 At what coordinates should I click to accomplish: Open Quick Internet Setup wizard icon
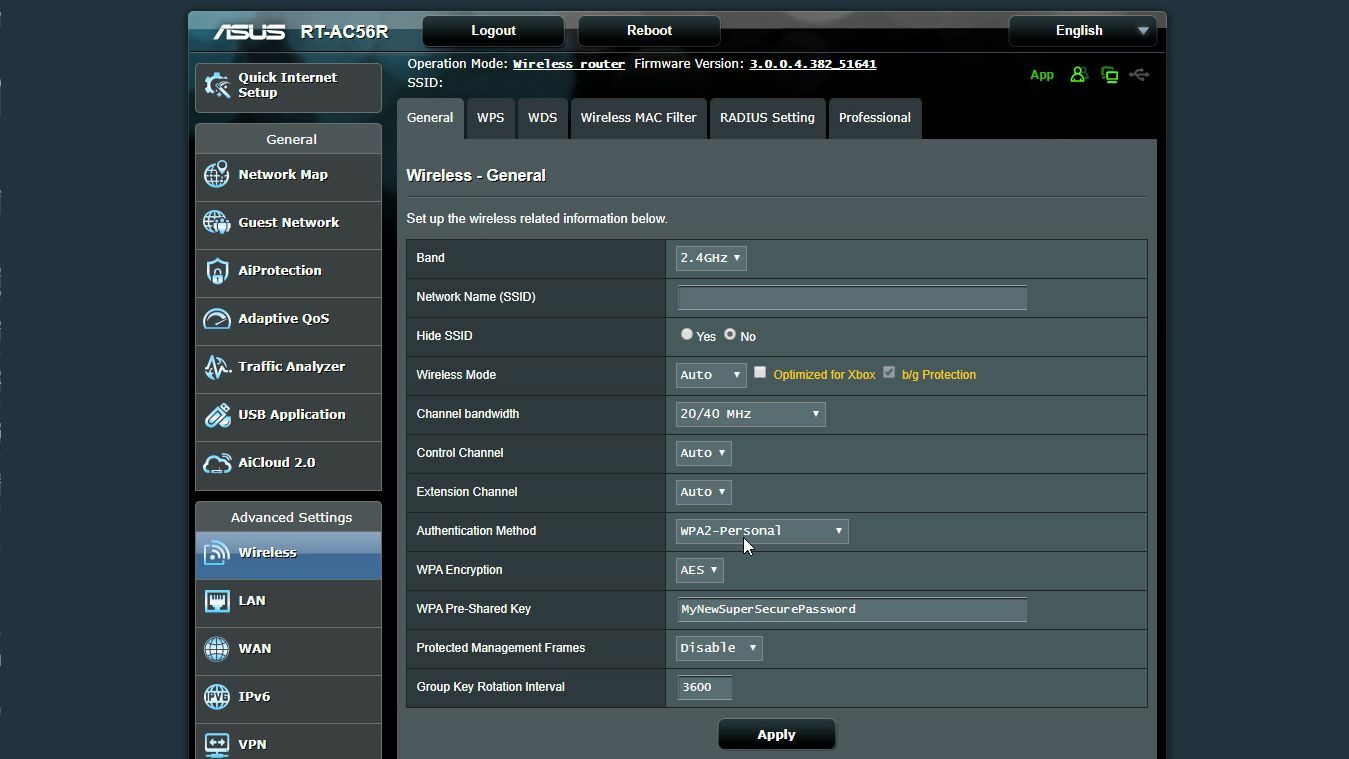tap(217, 86)
